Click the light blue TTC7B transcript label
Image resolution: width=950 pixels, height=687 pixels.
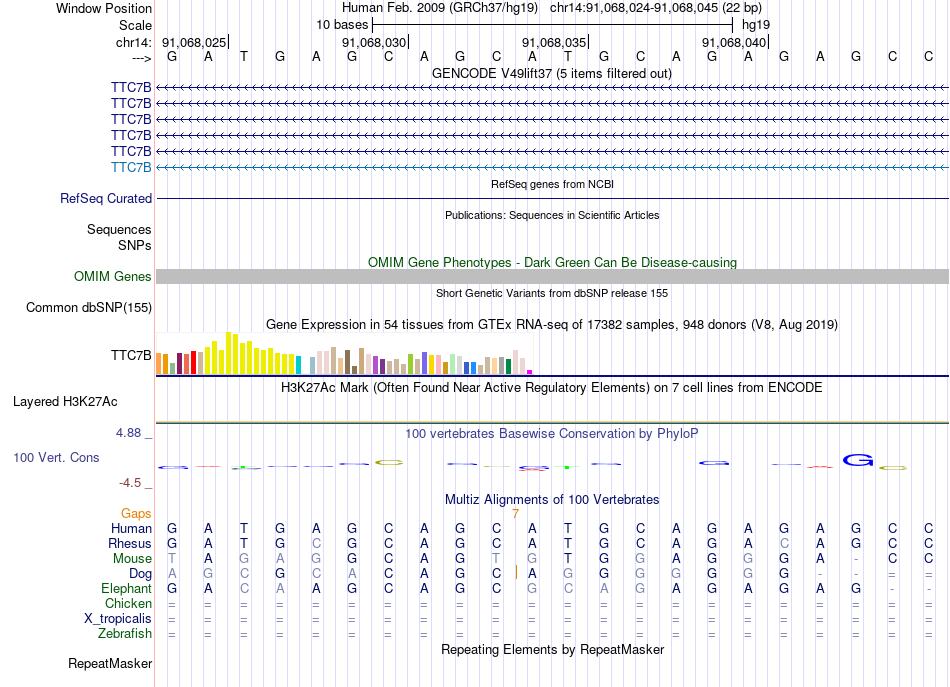(x=131, y=167)
